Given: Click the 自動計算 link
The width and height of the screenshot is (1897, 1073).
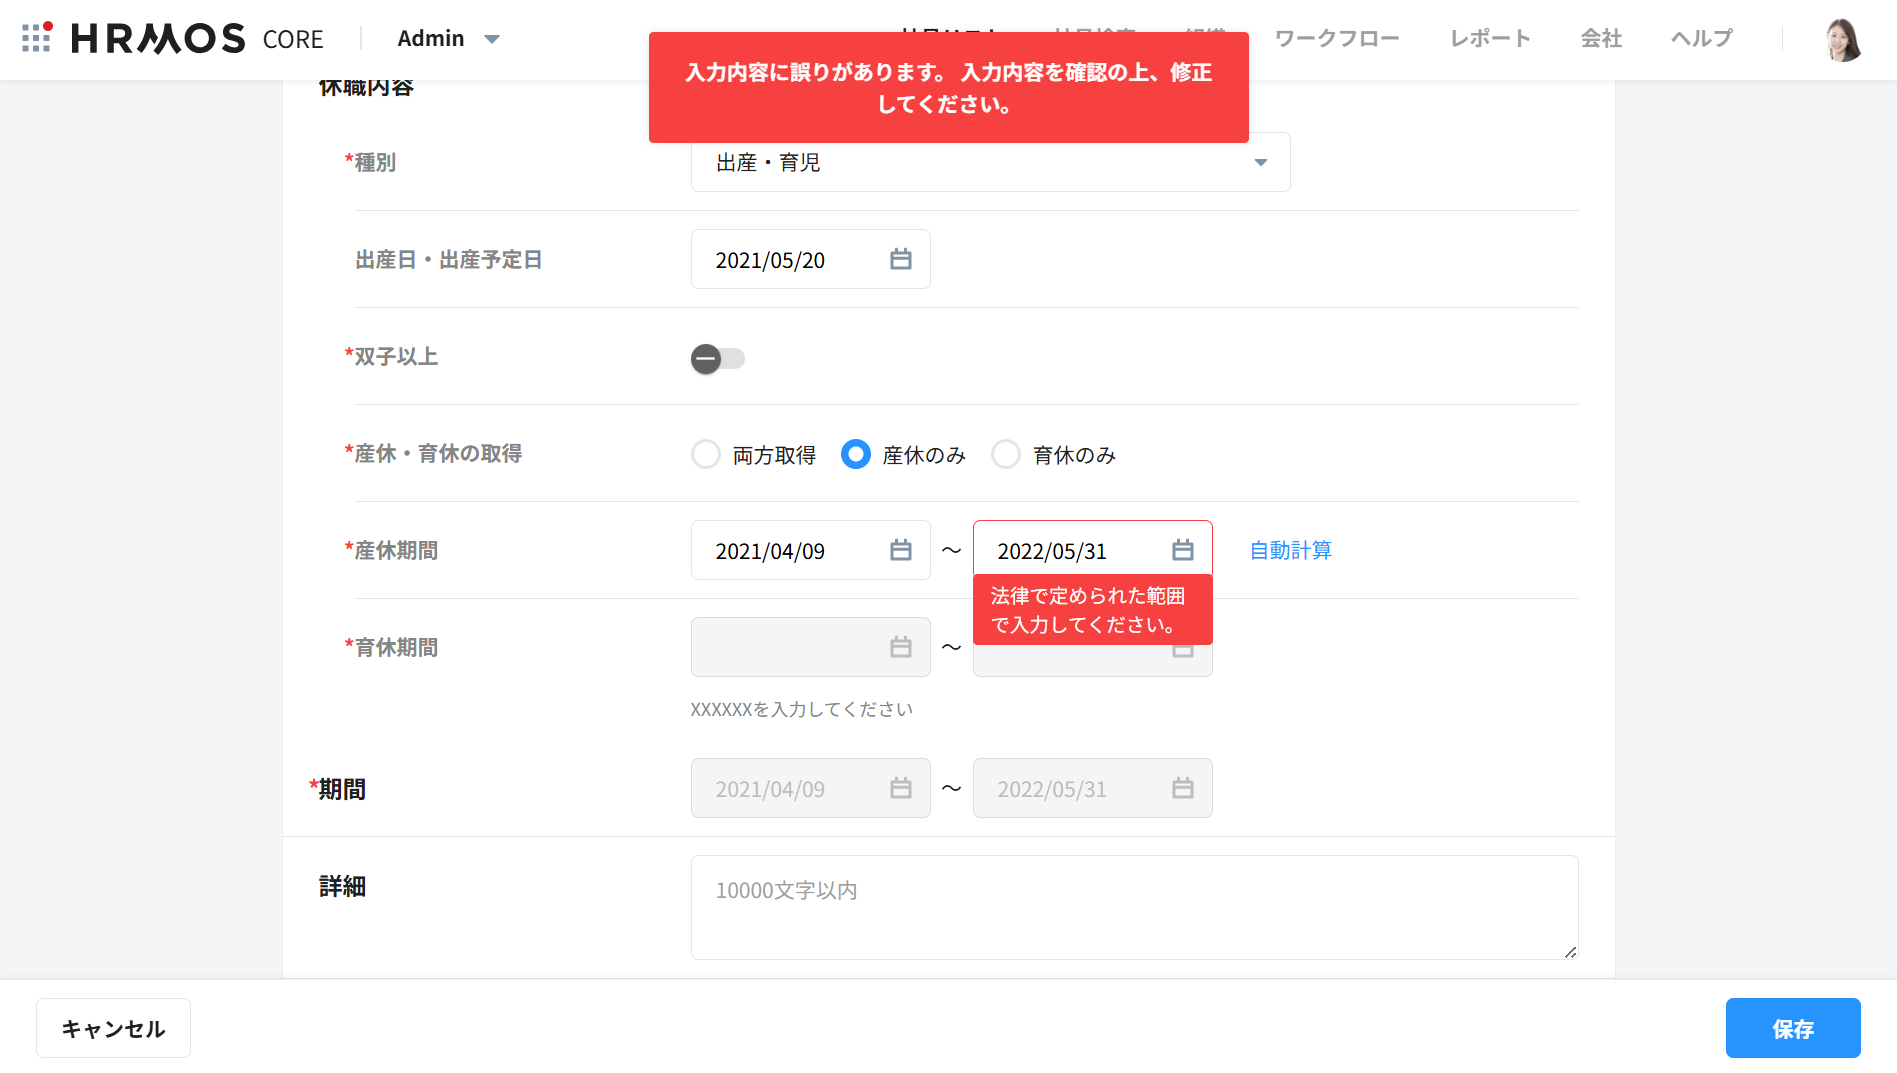Looking at the screenshot, I should point(1290,551).
